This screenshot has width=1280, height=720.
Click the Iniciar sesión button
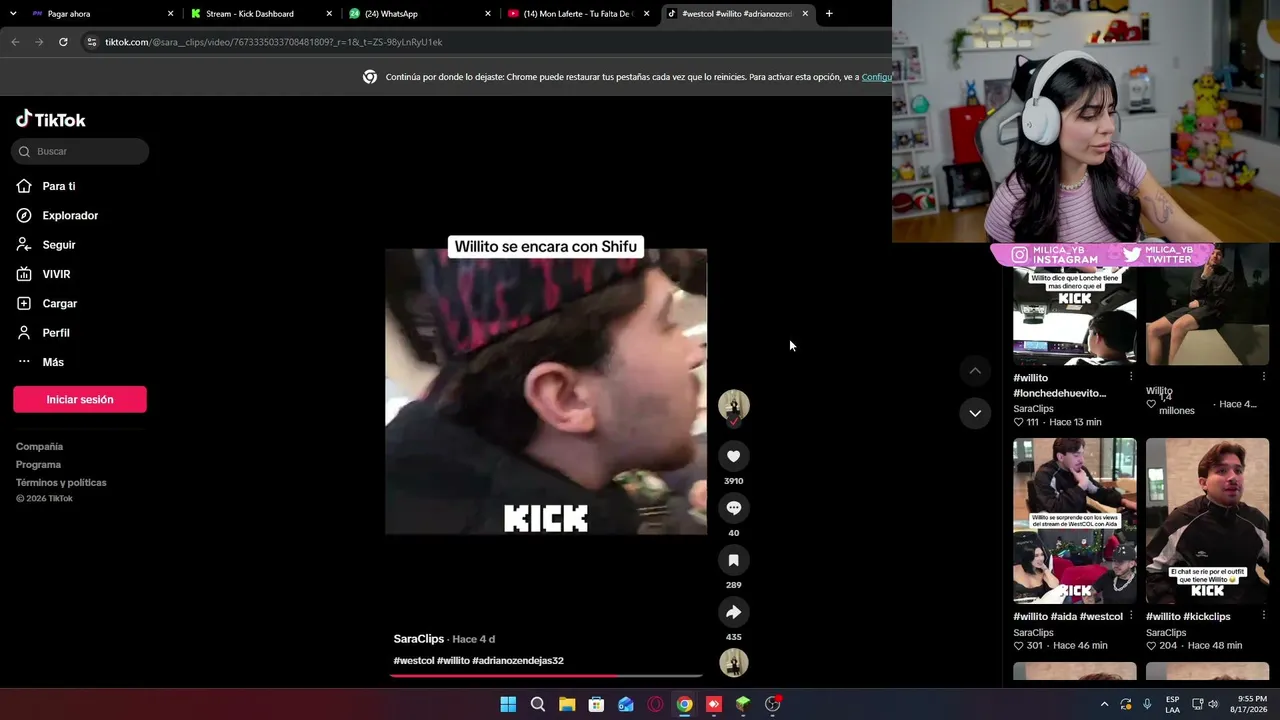(80, 399)
